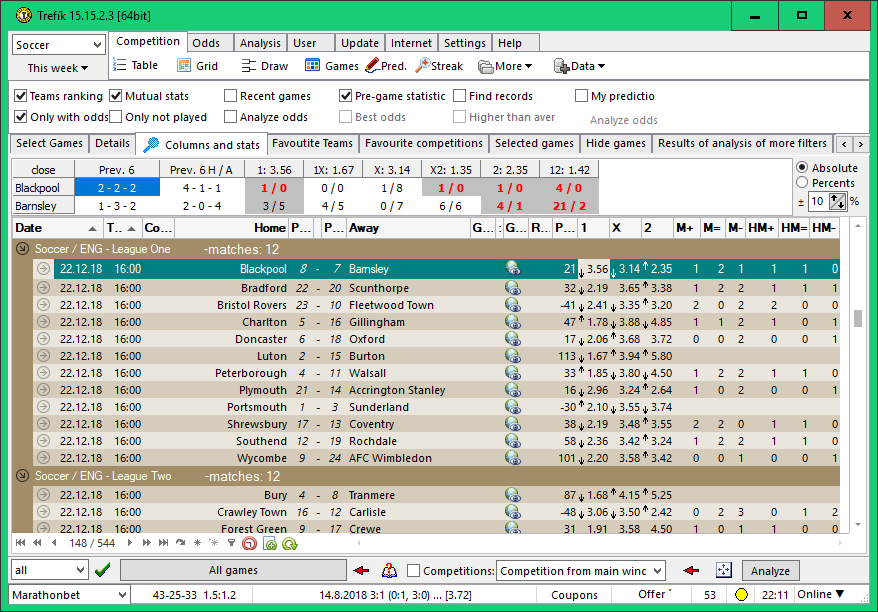Expand the This week period dropdown
This screenshot has width=878, height=612.
[x=58, y=68]
